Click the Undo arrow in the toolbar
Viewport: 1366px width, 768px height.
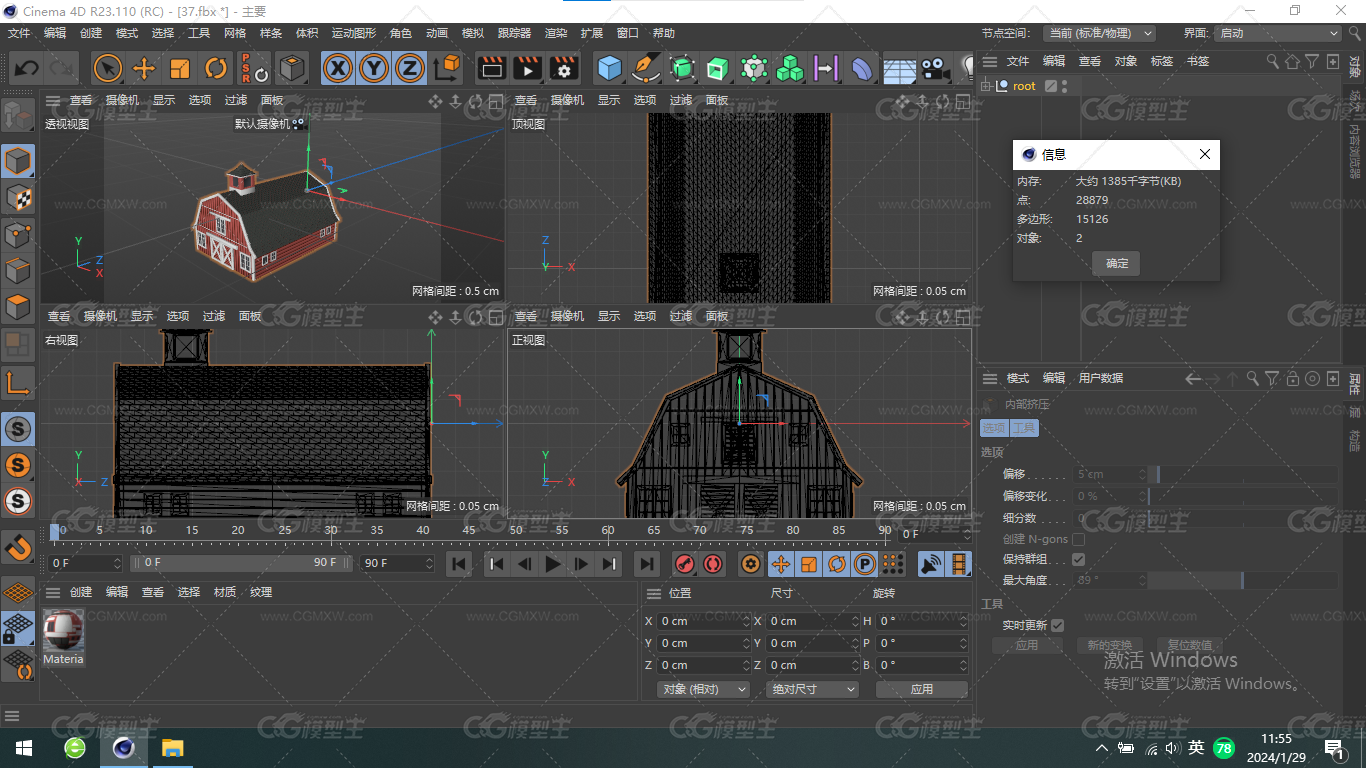pos(27,68)
